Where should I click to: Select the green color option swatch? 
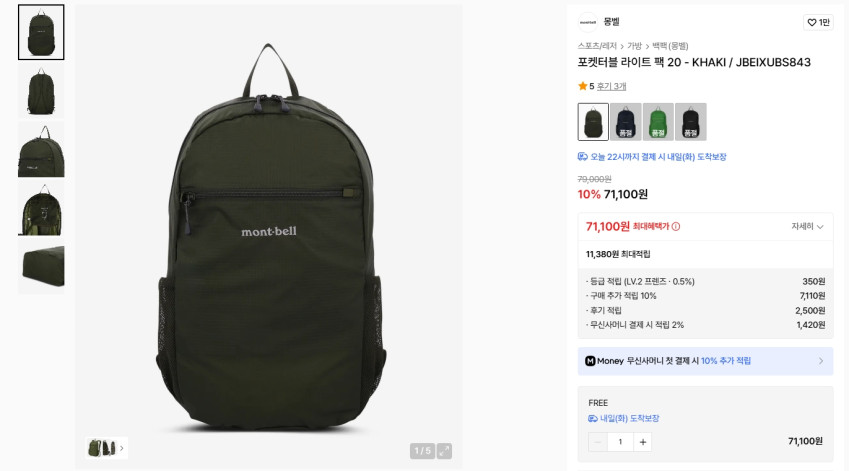[x=658, y=122]
